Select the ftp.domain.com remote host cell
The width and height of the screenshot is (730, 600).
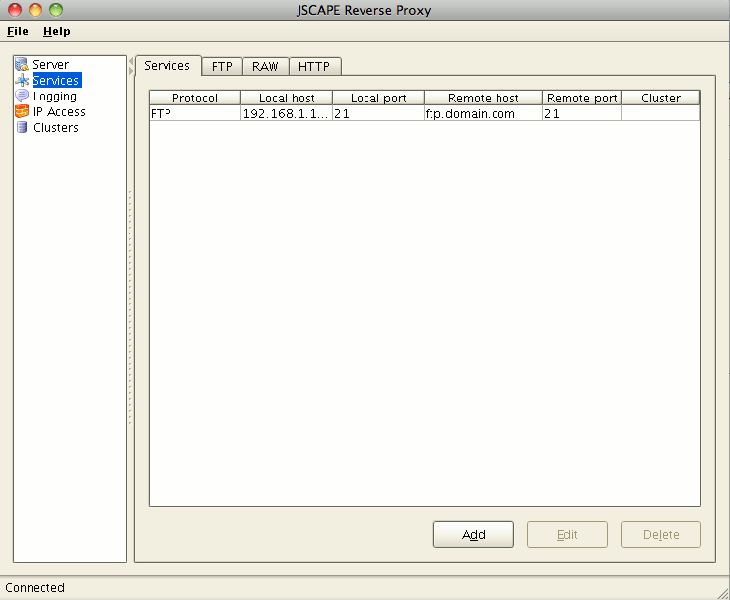coord(483,113)
